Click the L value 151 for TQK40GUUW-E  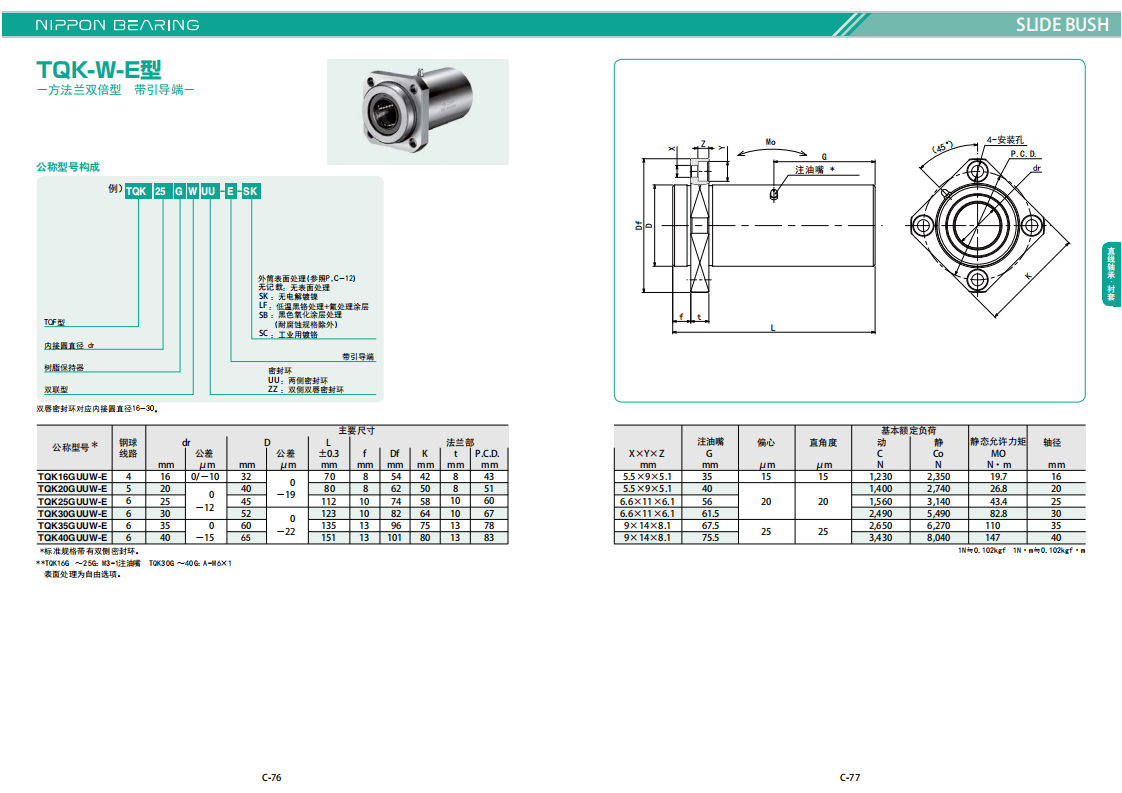coord(328,537)
